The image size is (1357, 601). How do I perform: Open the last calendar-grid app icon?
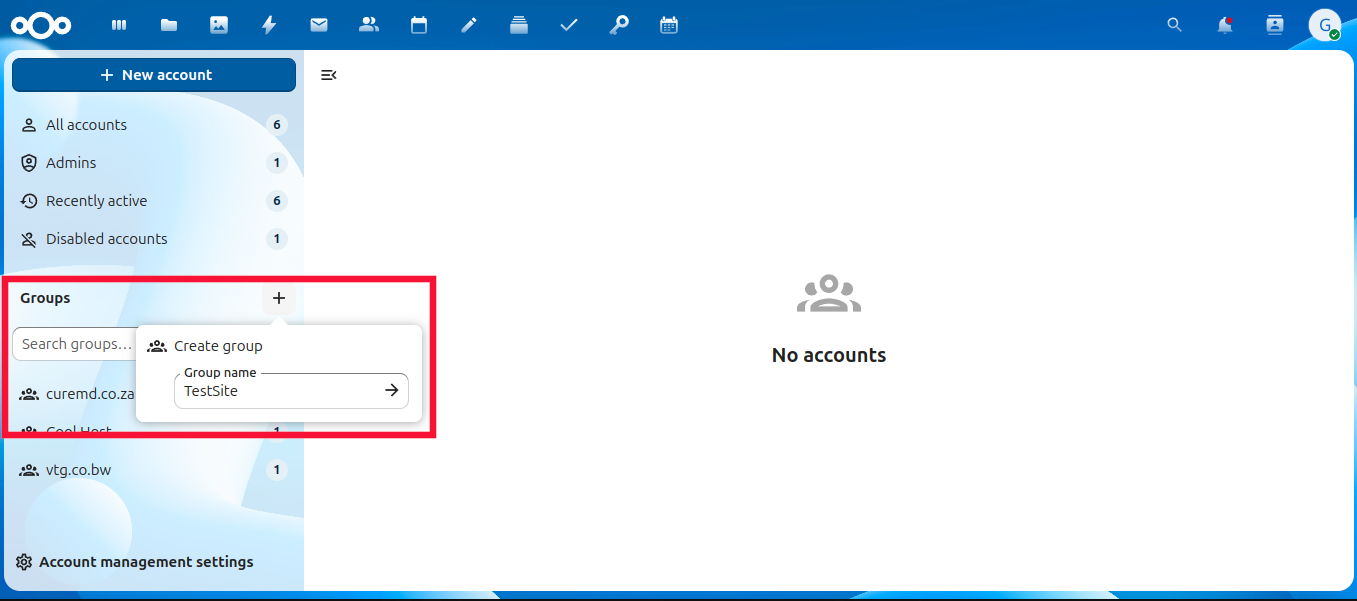point(669,25)
